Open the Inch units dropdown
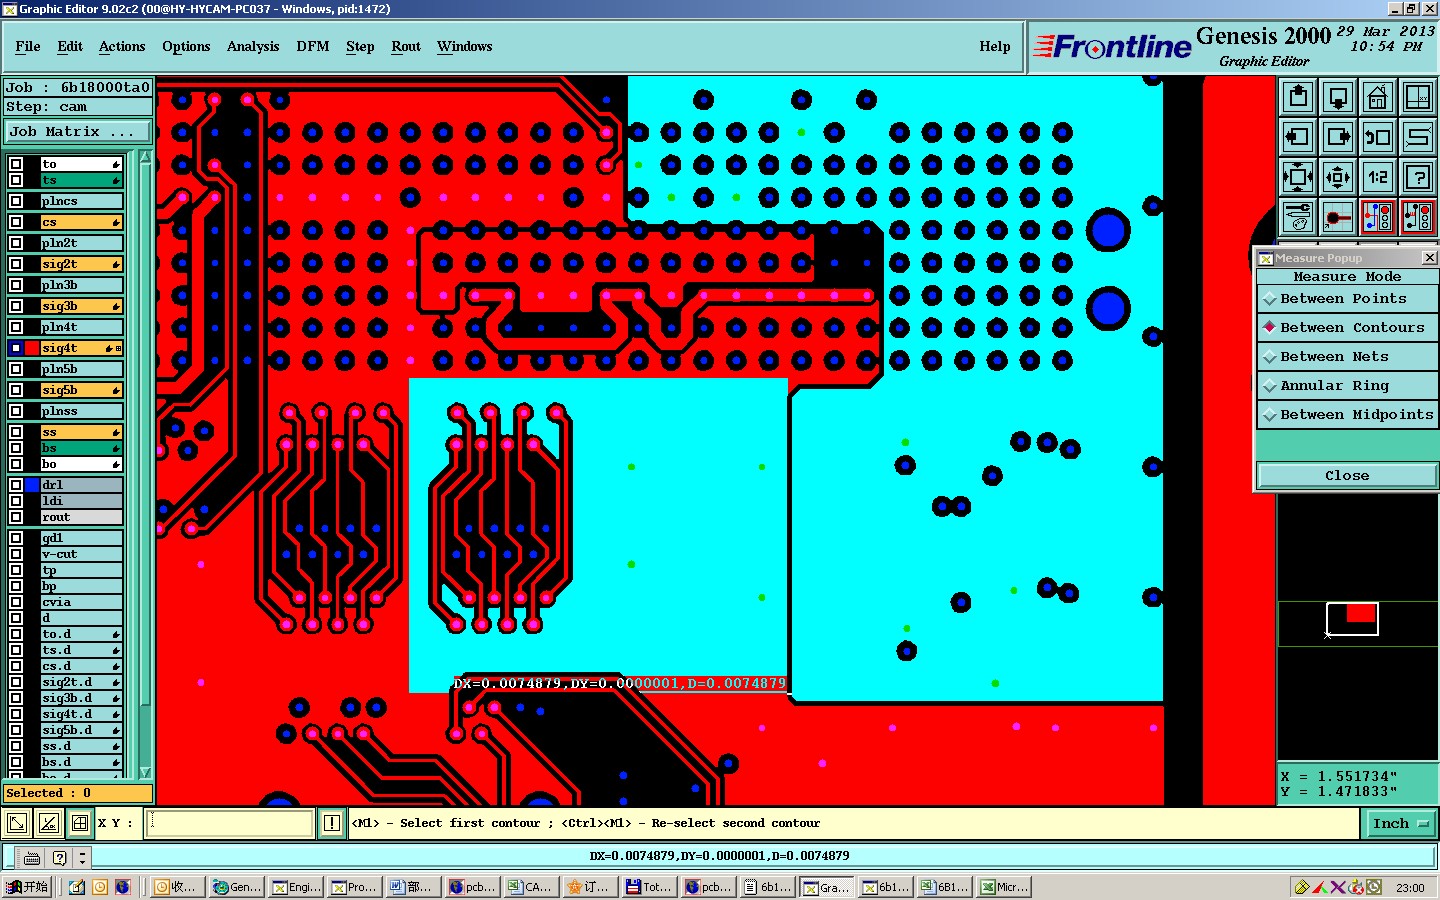1440x900 pixels. [1399, 823]
